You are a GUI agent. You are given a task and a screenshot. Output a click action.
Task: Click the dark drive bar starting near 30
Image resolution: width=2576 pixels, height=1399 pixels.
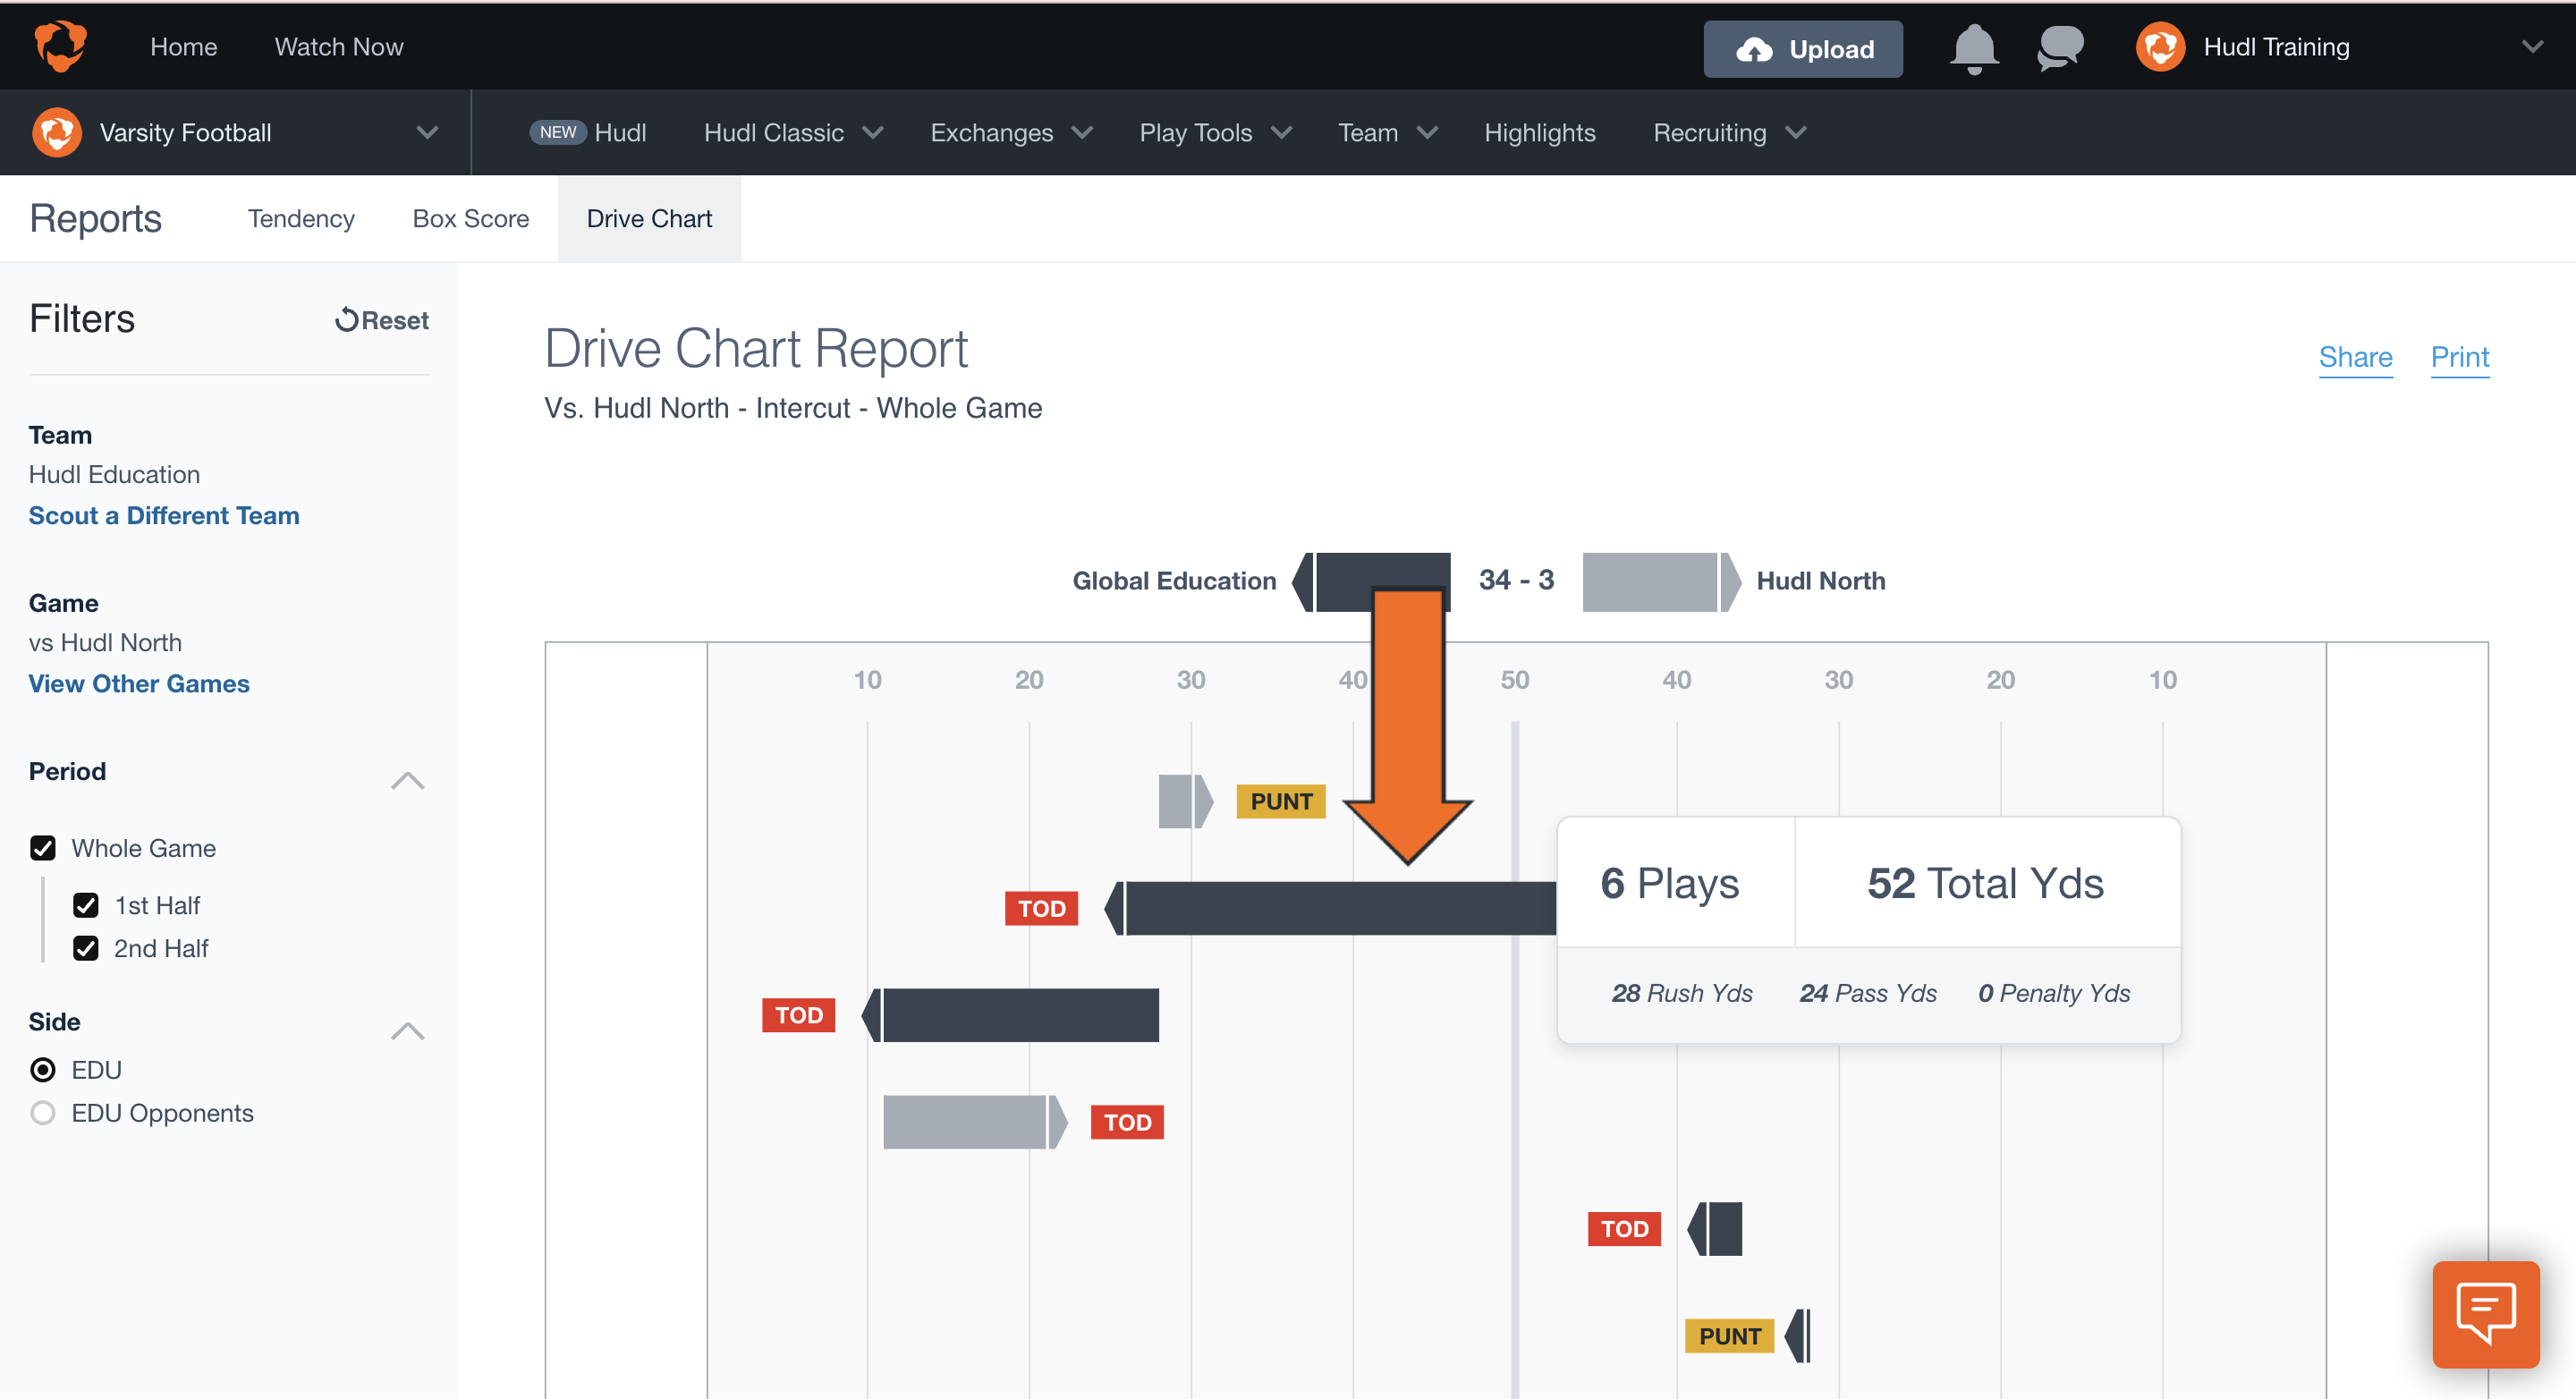pyautogui.click(x=1010, y=1015)
